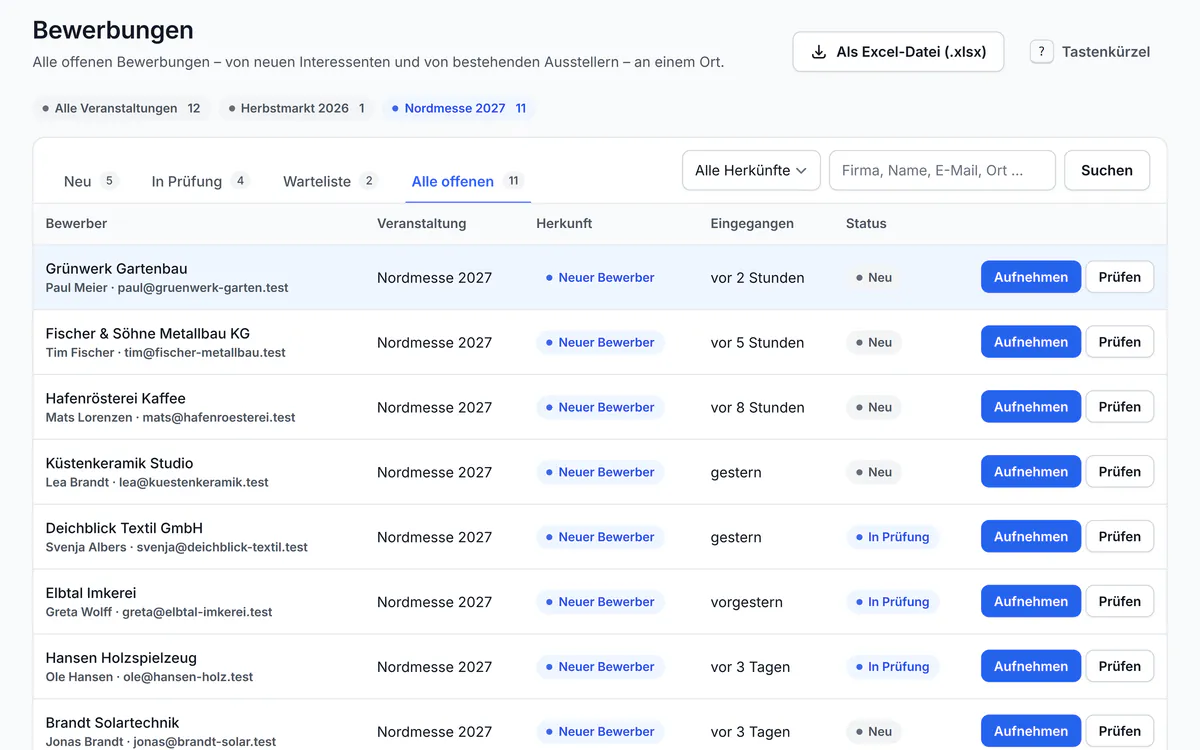Click Aufnehmen for Brandt Solartechnik
This screenshot has height=750, width=1200.
pos(1030,731)
